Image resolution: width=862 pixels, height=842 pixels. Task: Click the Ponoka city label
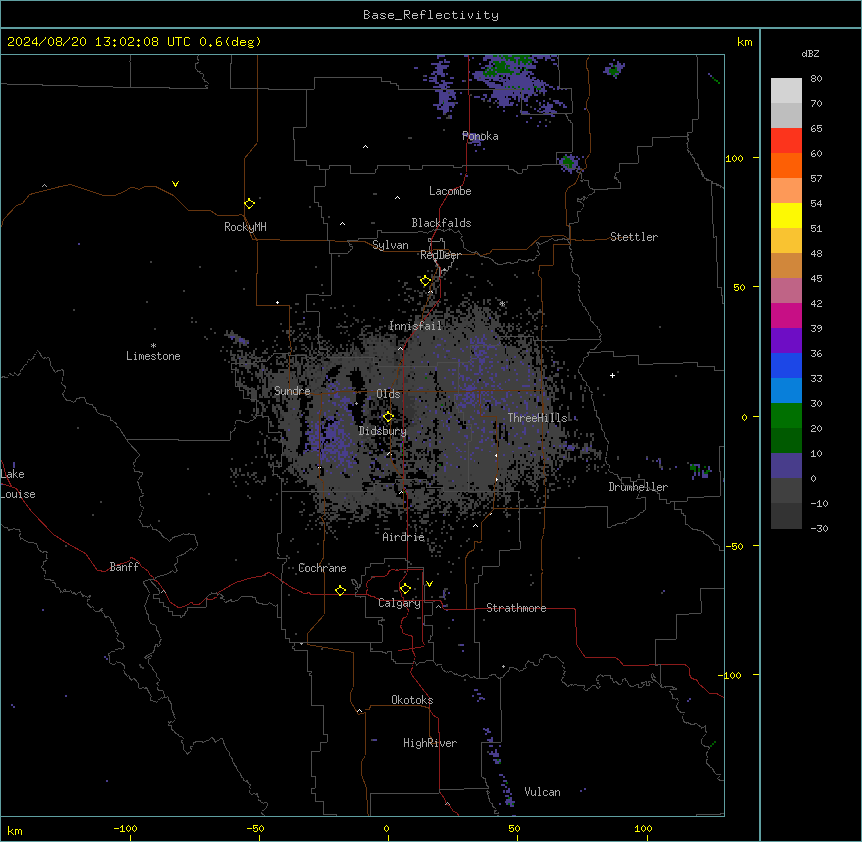tap(480, 136)
